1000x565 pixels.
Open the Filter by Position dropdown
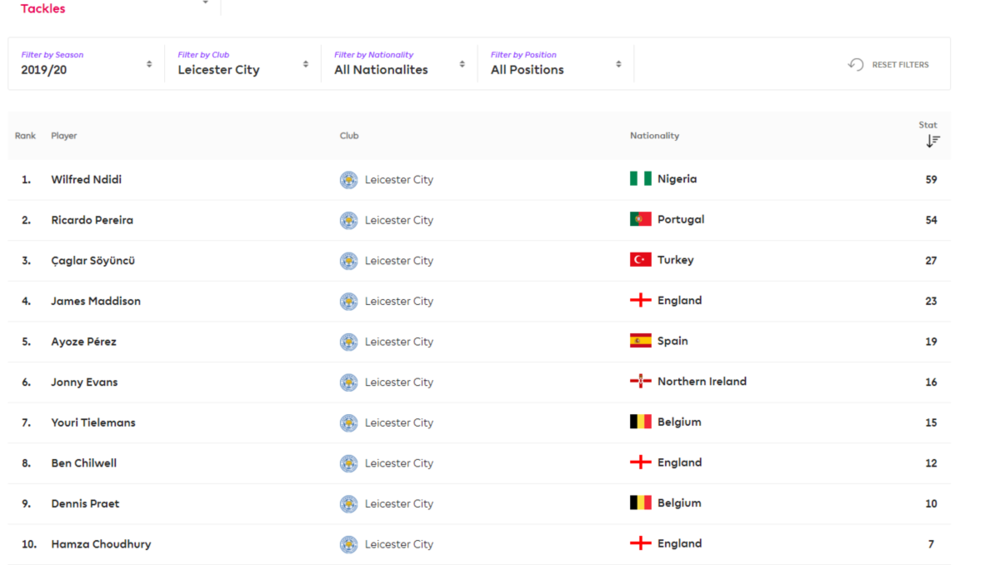pyautogui.click(x=555, y=64)
